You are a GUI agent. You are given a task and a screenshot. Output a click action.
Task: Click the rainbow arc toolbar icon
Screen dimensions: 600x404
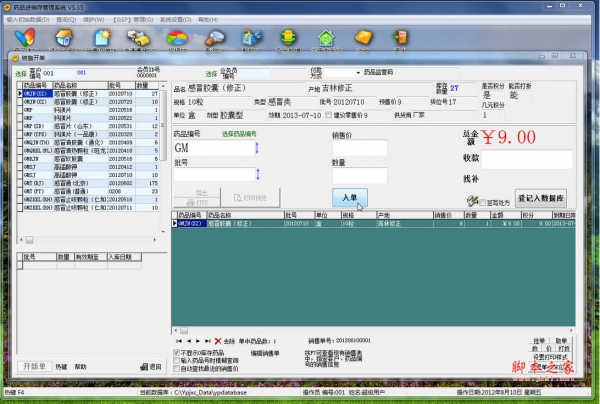click(177, 38)
